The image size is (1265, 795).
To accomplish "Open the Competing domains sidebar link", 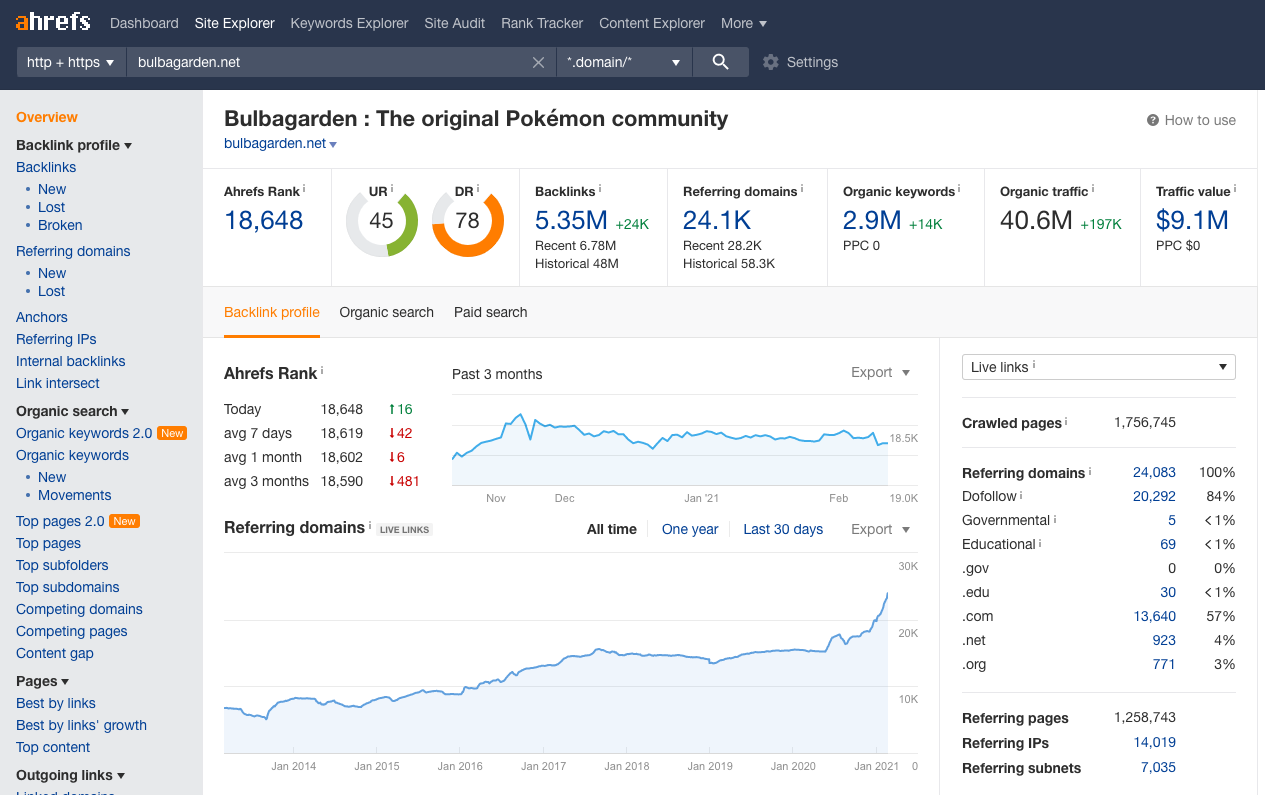I will coord(79,609).
